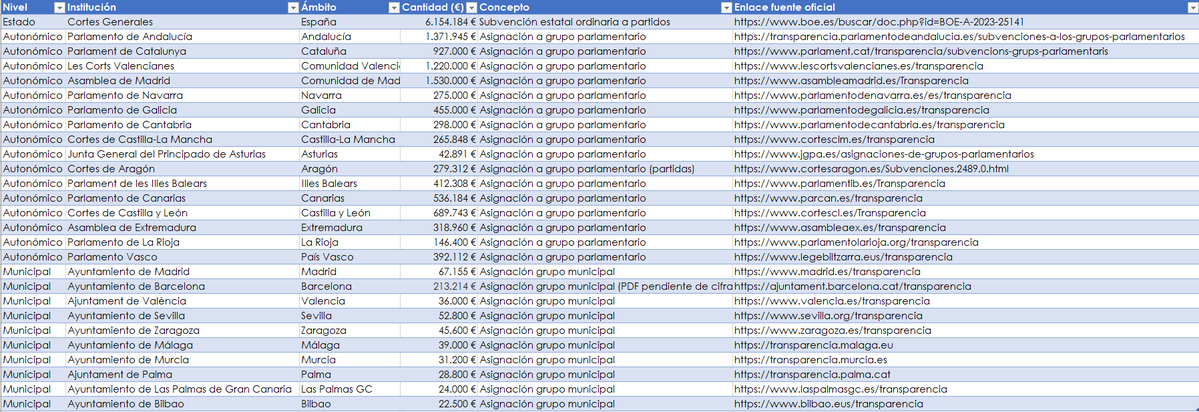Select the Asamblea de Extremadura cell
1199x412 pixels.
point(183,227)
